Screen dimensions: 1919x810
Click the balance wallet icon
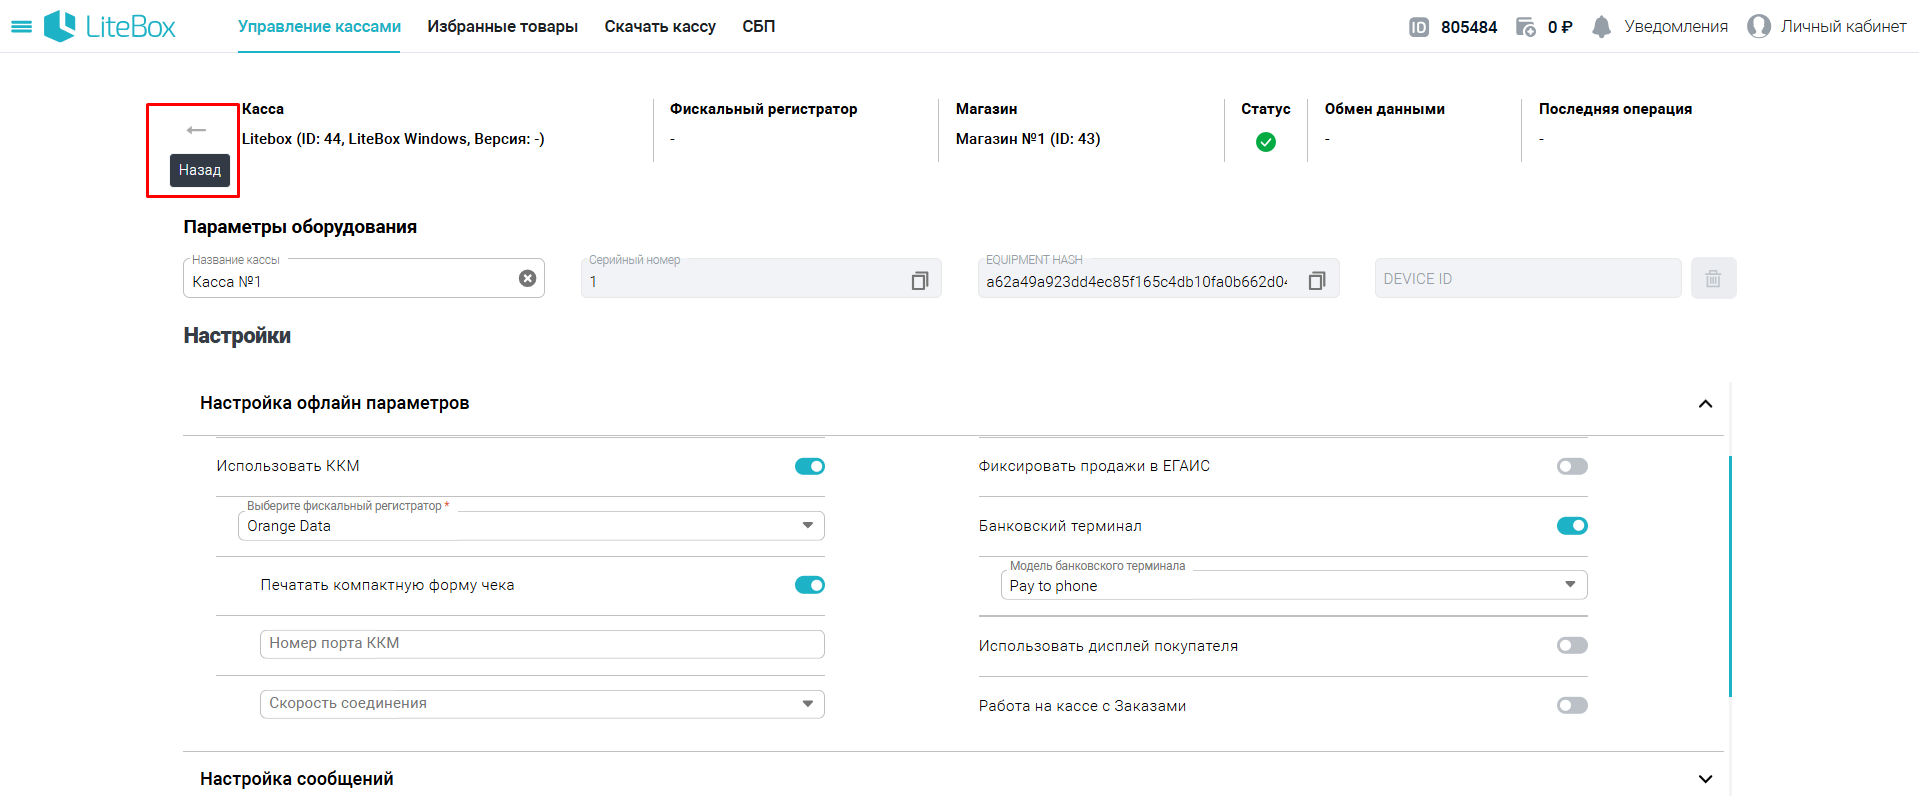(1526, 27)
